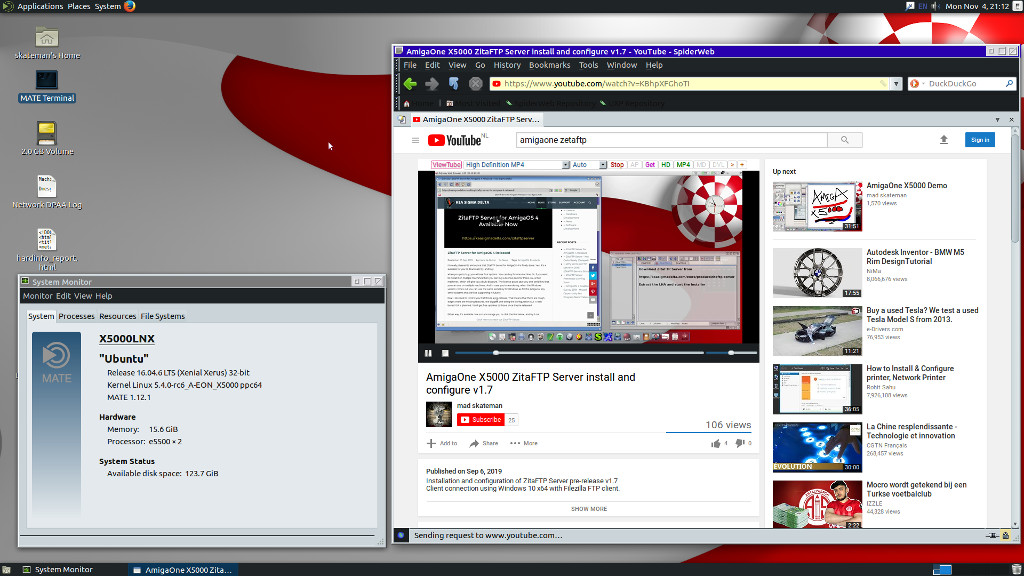Click the ViewTube Get button
This screenshot has width=1024, height=576.
(650, 165)
